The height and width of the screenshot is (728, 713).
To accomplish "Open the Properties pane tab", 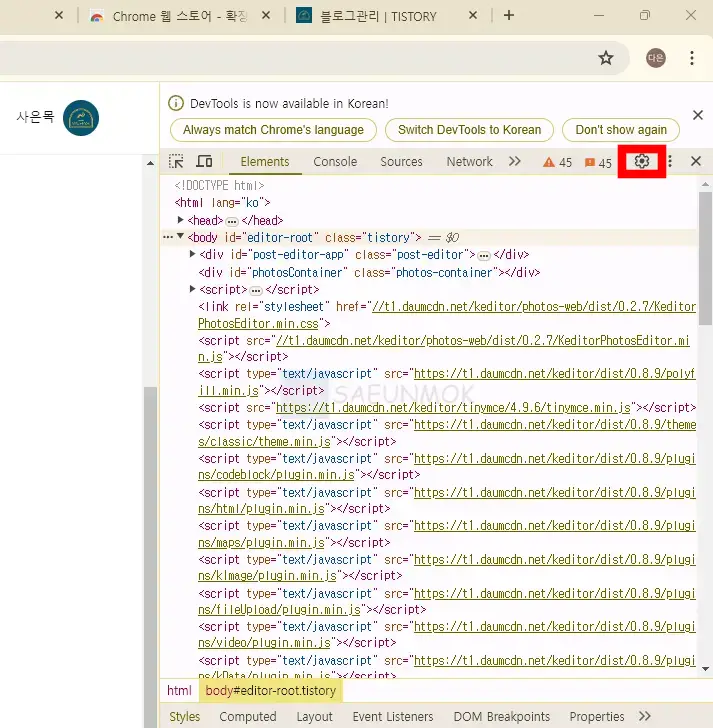I will pos(596,717).
